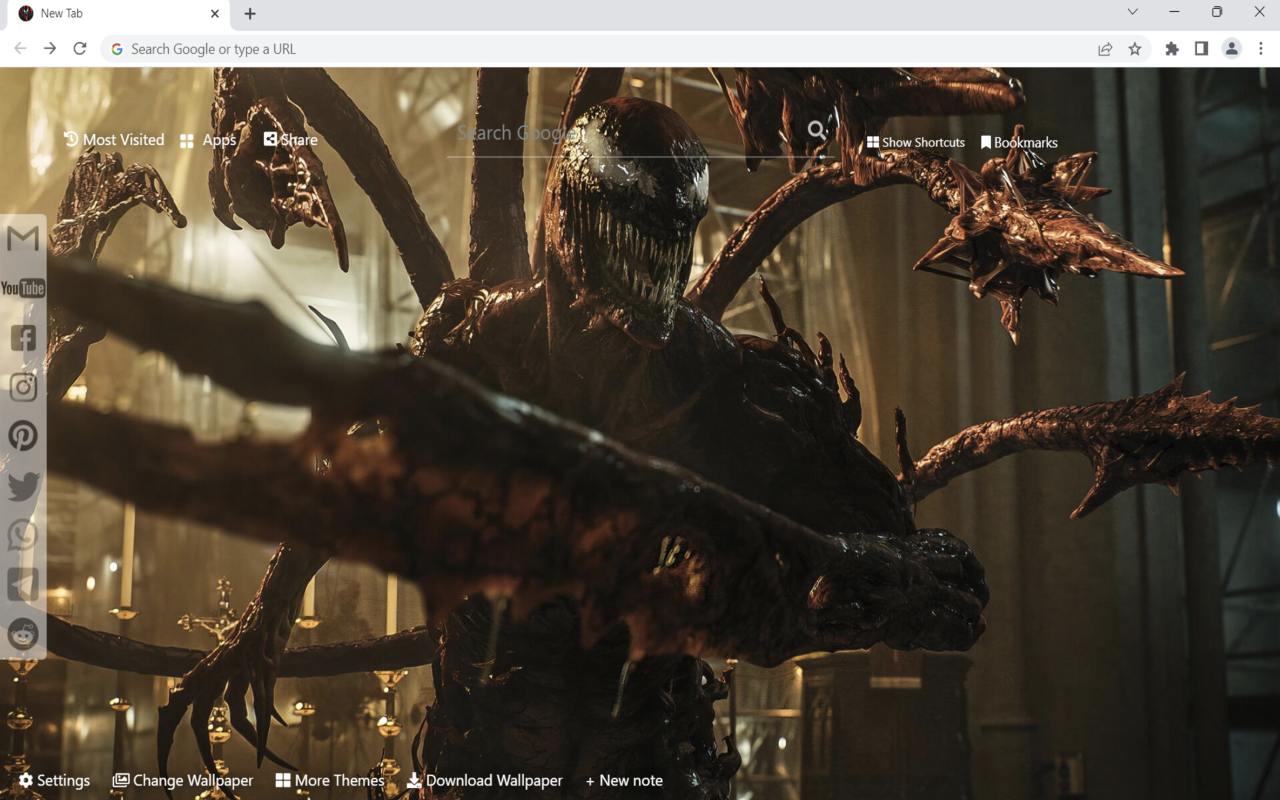Viewport: 1280px width, 800px height.
Task: Focus the address bar
Action: pyautogui.click(x=600, y=49)
